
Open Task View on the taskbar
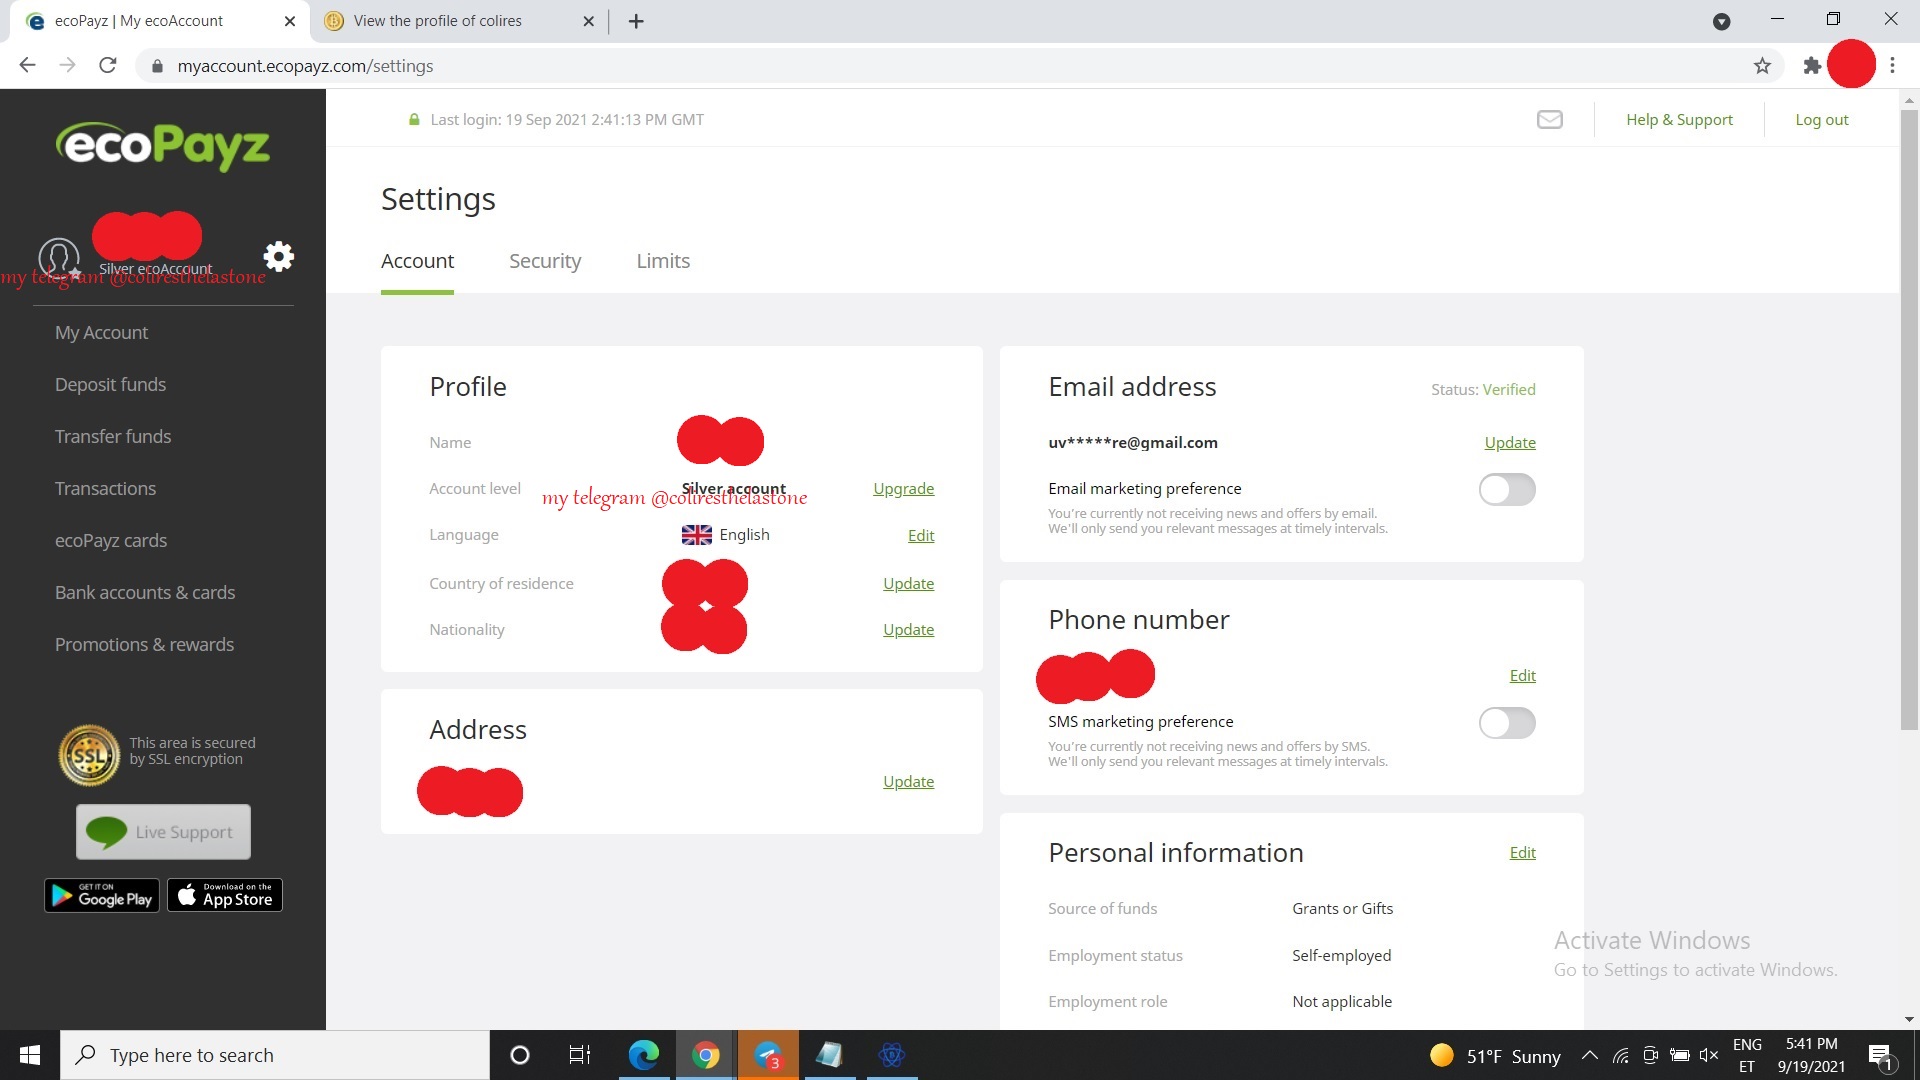click(x=580, y=1055)
